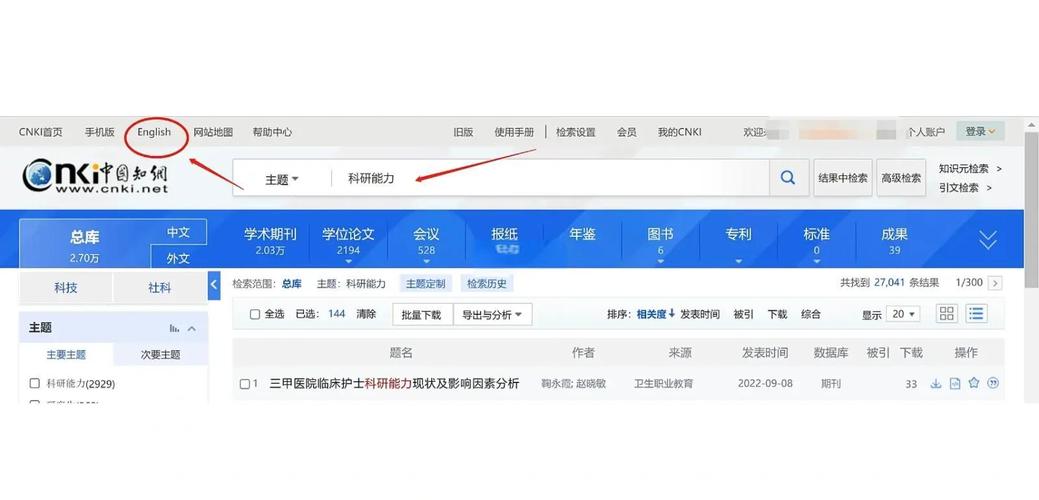Image resolution: width=1039 pixels, height=500 pixels.
Task: Select the 会议 tab
Action: (x=426, y=241)
